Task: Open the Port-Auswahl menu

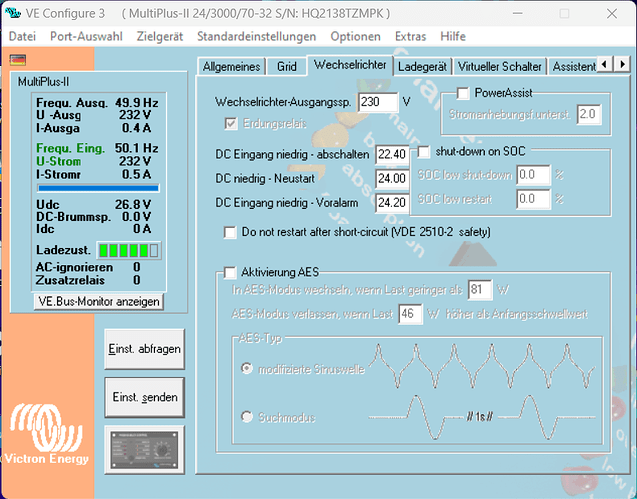Action: [x=86, y=36]
